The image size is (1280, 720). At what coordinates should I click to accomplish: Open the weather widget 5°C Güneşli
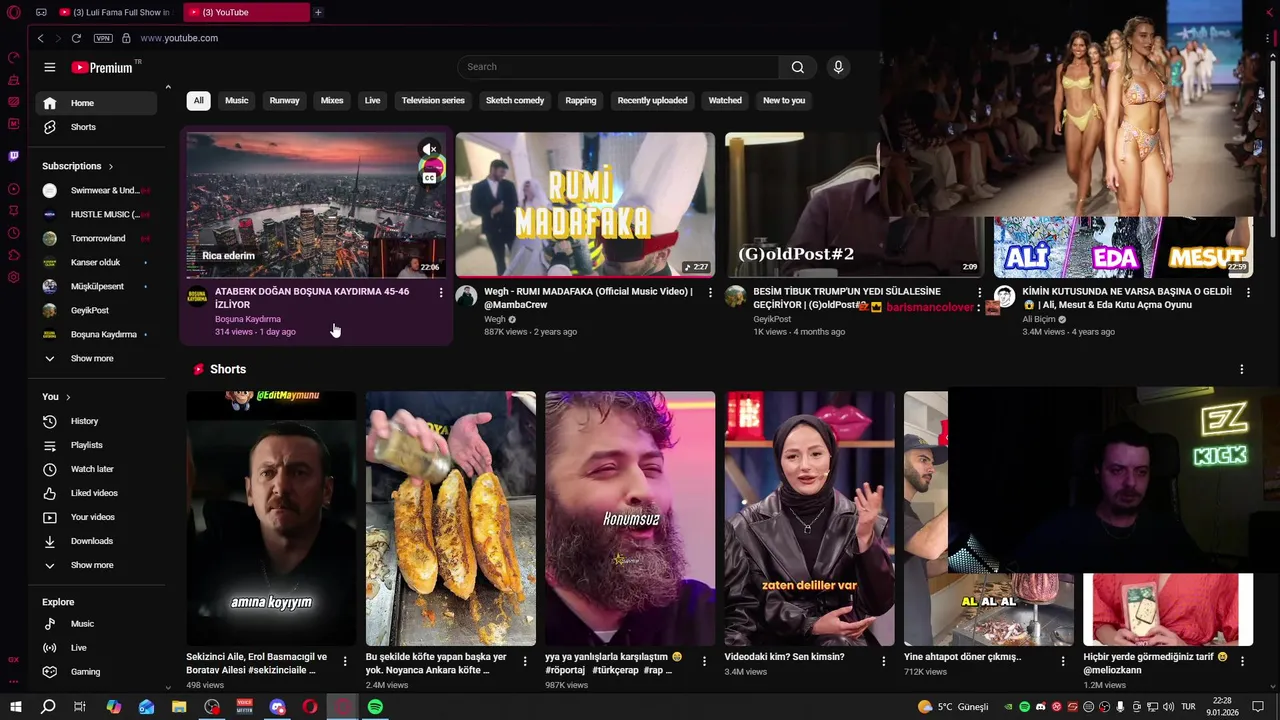coord(953,707)
